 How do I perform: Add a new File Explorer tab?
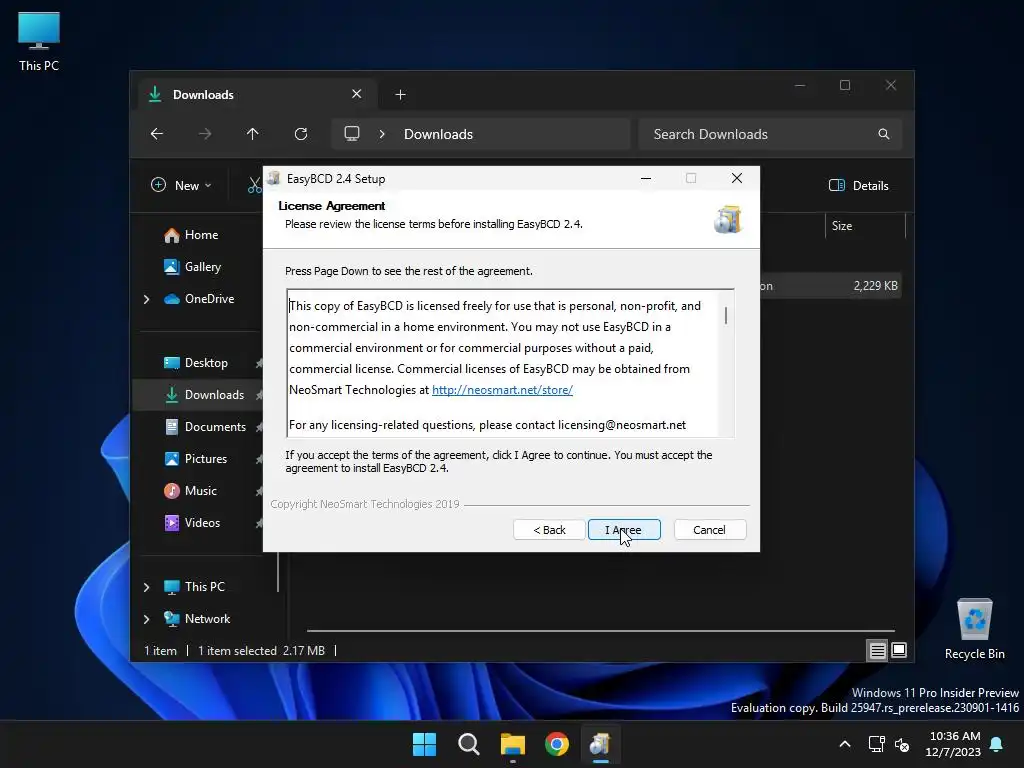pos(400,95)
